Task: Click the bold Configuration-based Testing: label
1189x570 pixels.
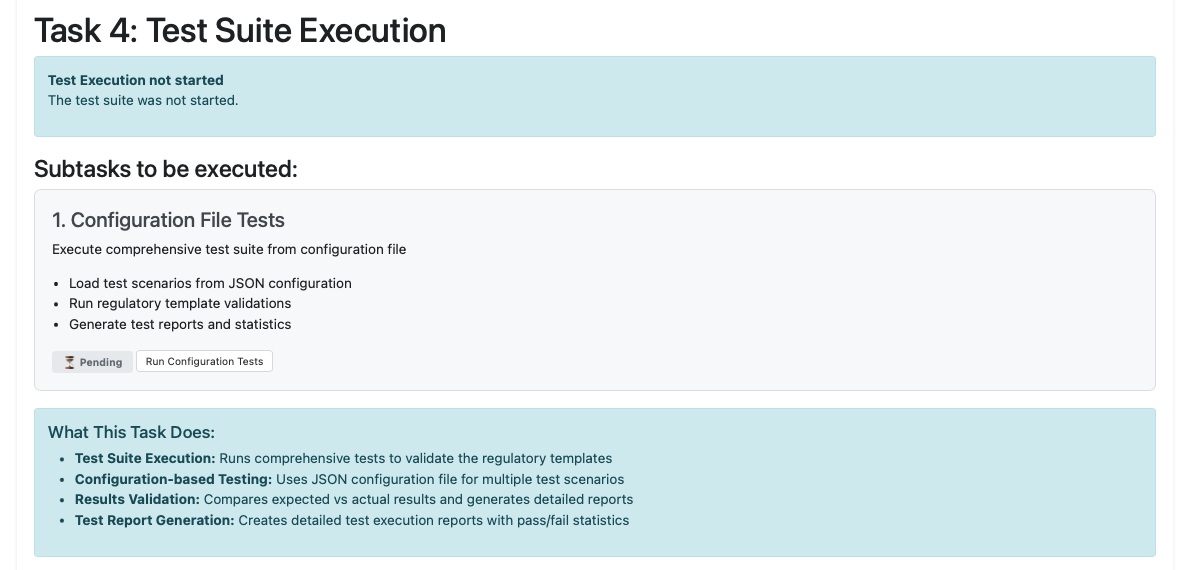Action: pos(173,479)
